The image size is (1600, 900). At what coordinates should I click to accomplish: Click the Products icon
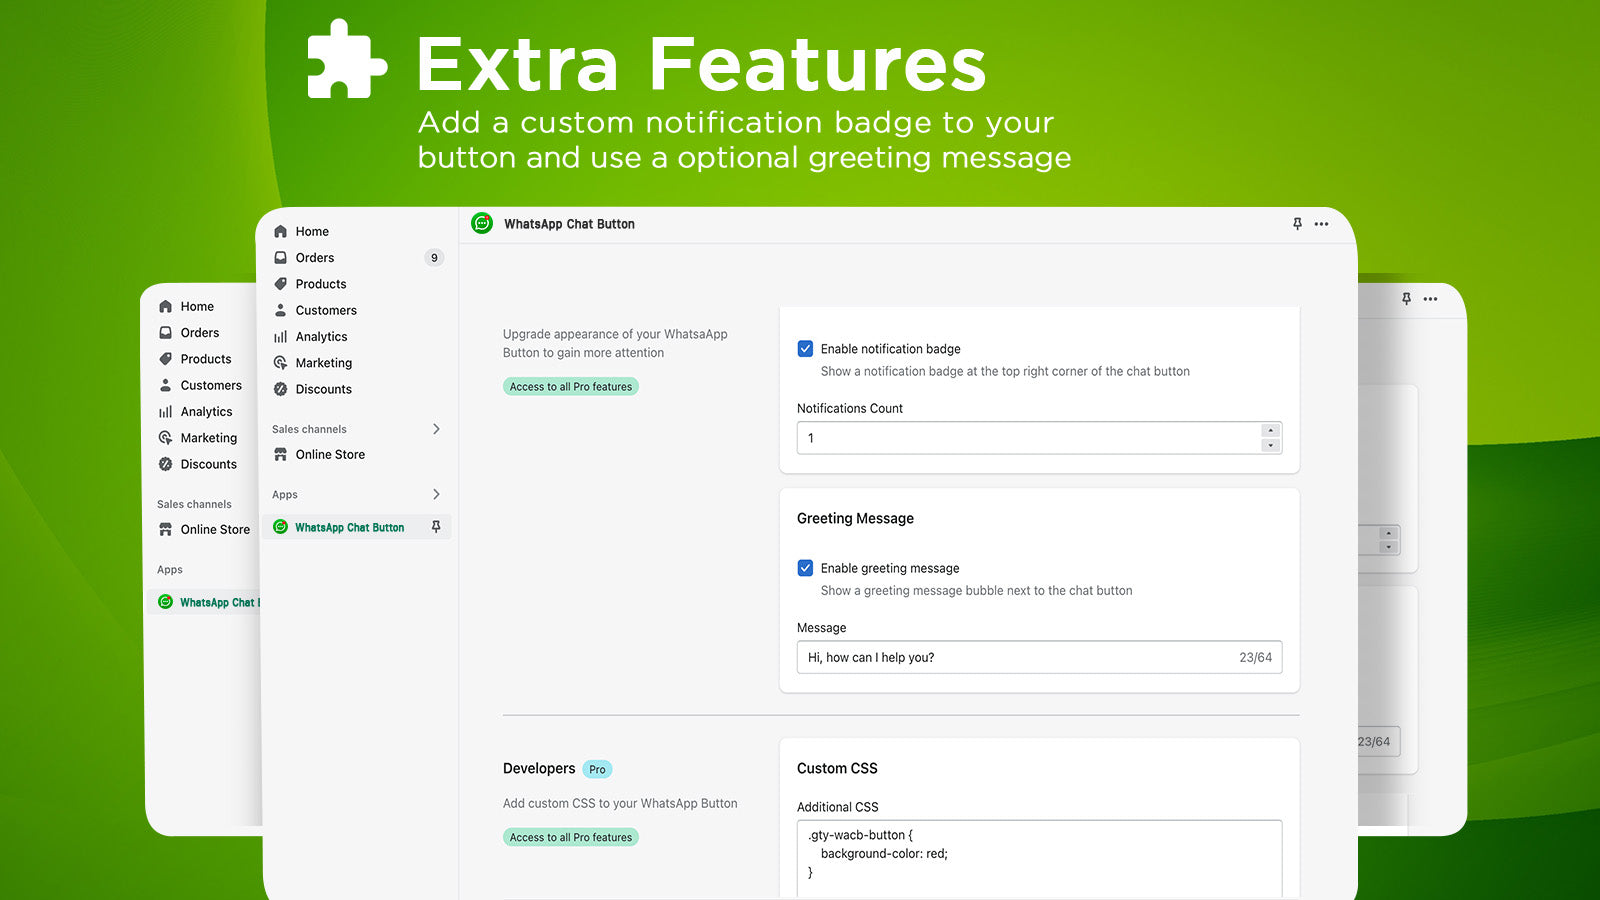click(x=281, y=284)
